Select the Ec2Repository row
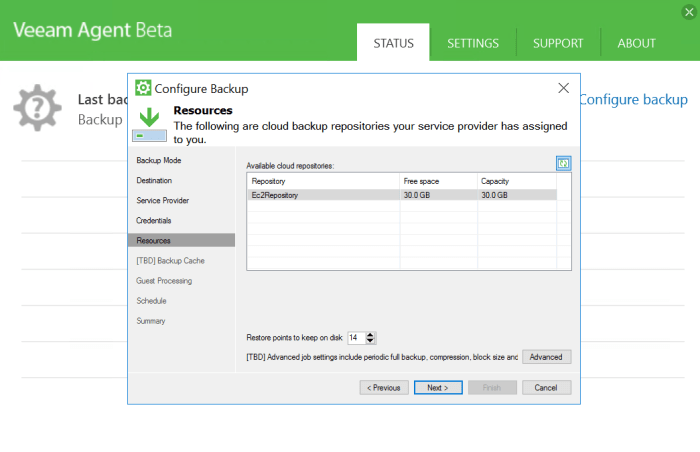Viewport: 700px width, 452px height. click(402, 195)
